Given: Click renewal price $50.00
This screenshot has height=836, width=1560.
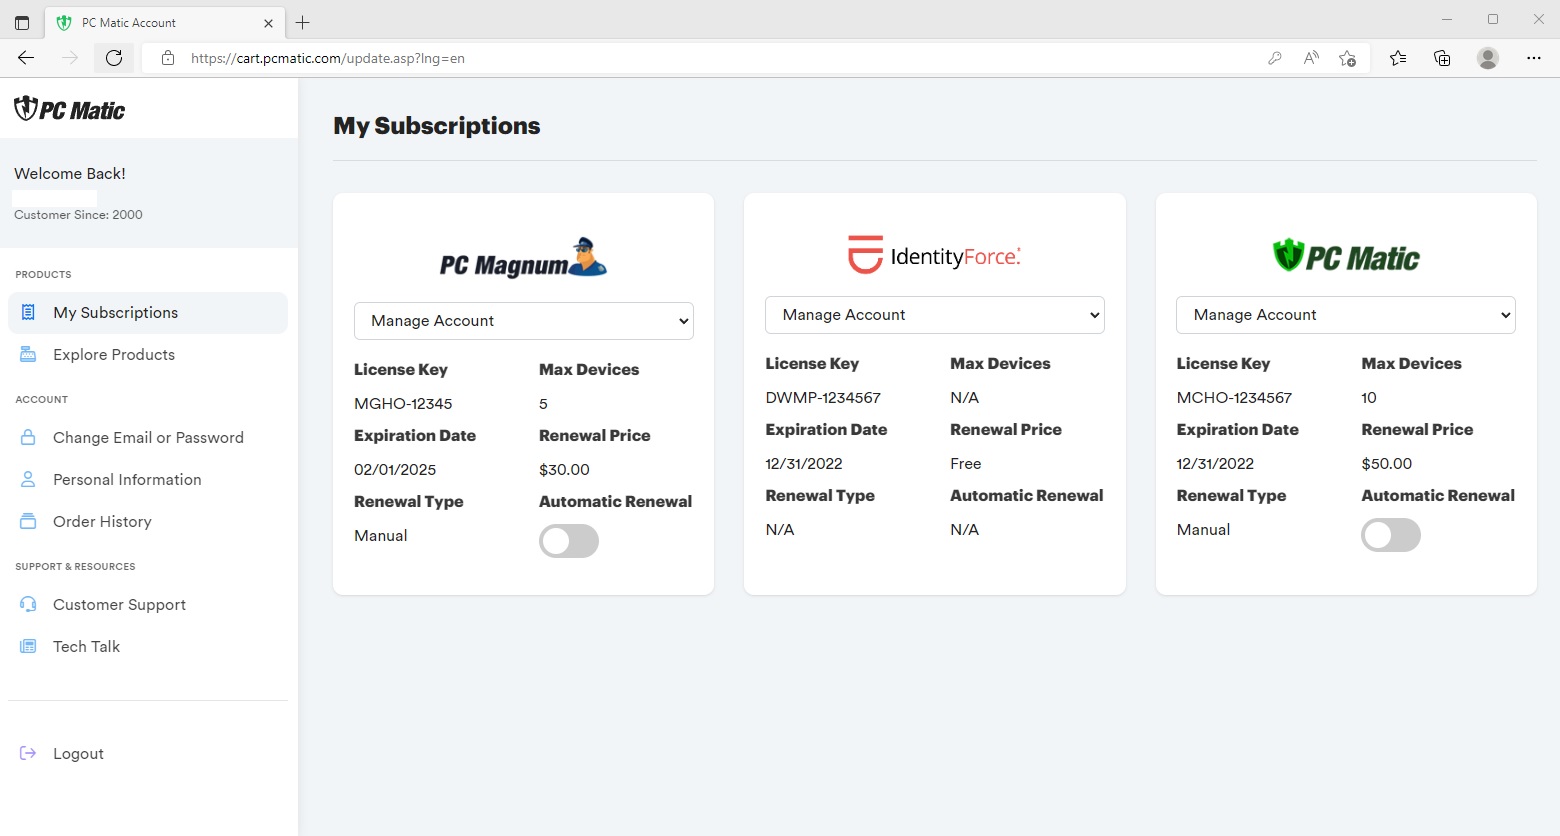Looking at the screenshot, I should click(1387, 464).
